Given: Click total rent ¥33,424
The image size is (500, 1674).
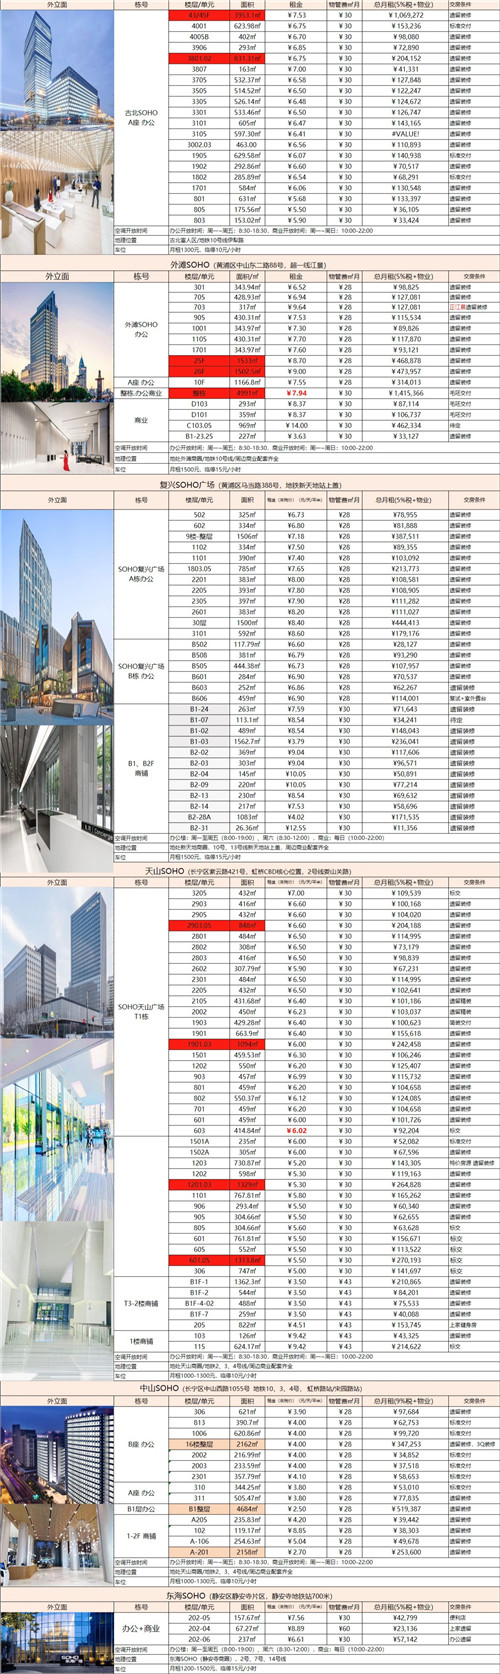Looking at the screenshot, I should pyautogui.click(x=407, y=221).
